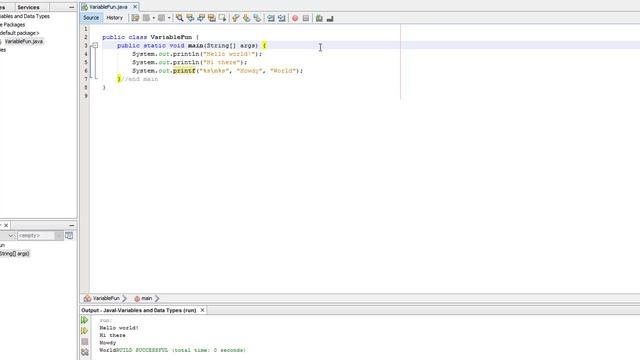Go to Previous Bookmark icon
Viewport: 640px width, 360px height.
click(236, 18)
